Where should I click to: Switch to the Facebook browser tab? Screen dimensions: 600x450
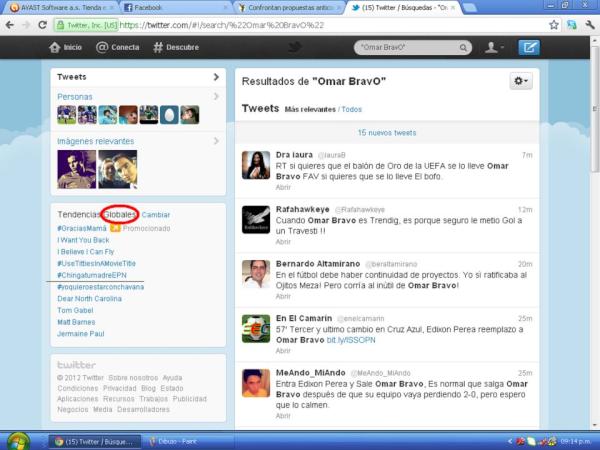click(x=174, y=7)
